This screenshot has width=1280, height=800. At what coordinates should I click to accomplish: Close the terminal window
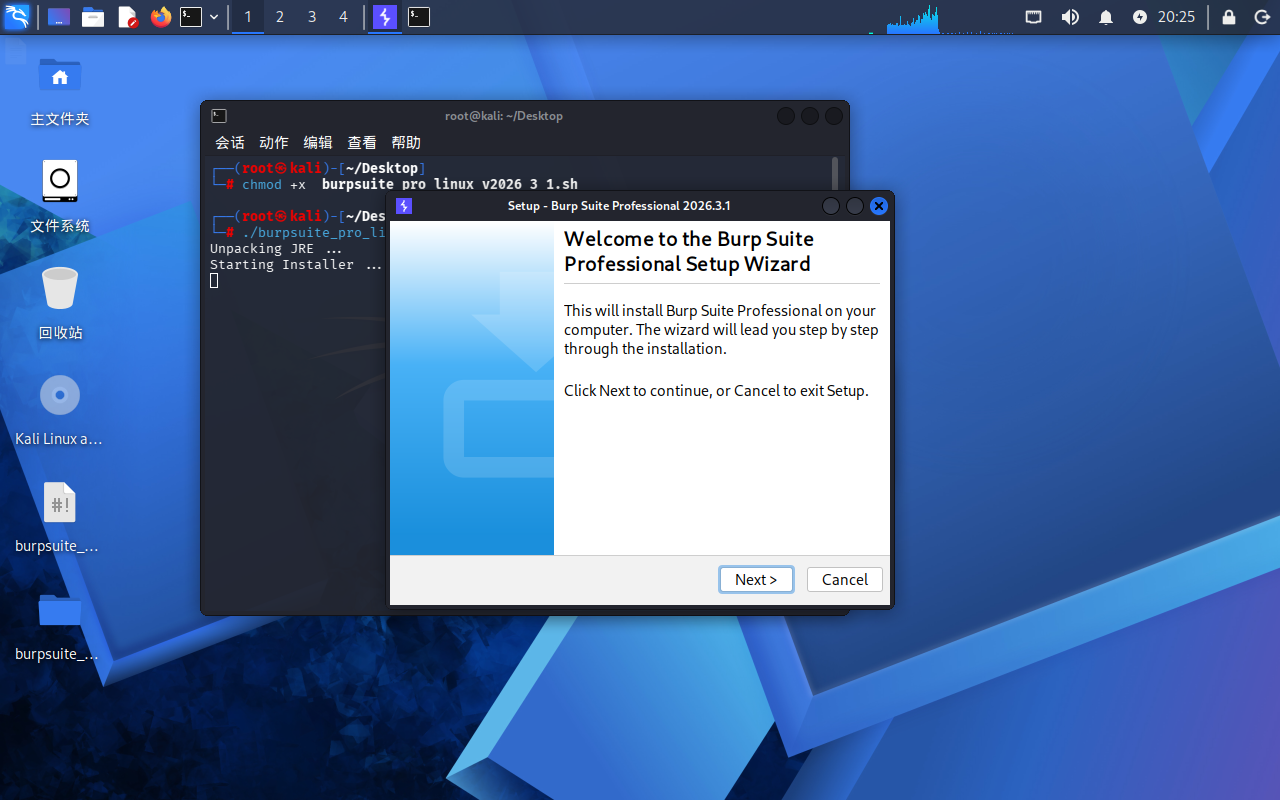click(x=834, y=116)
